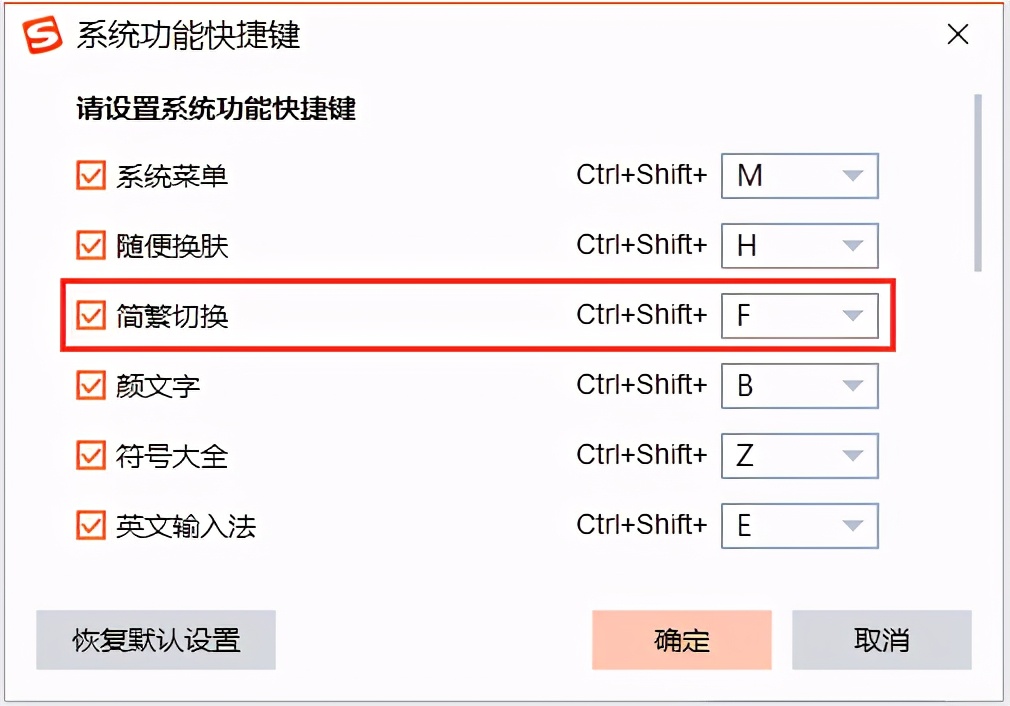Uncheck the 符号大全 option

(91, 455)
